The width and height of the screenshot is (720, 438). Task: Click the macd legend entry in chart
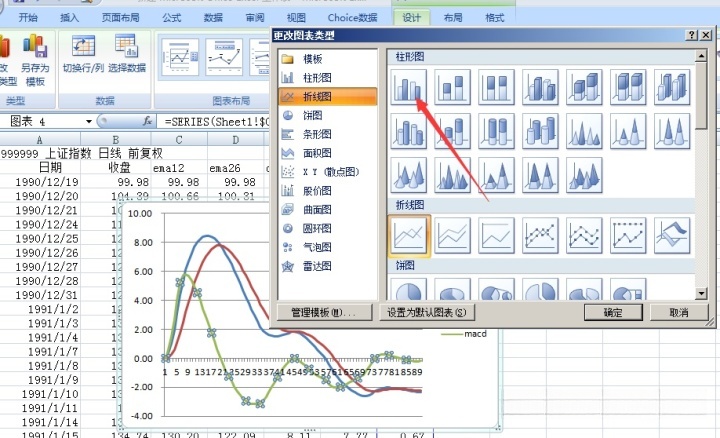(465, 334)
